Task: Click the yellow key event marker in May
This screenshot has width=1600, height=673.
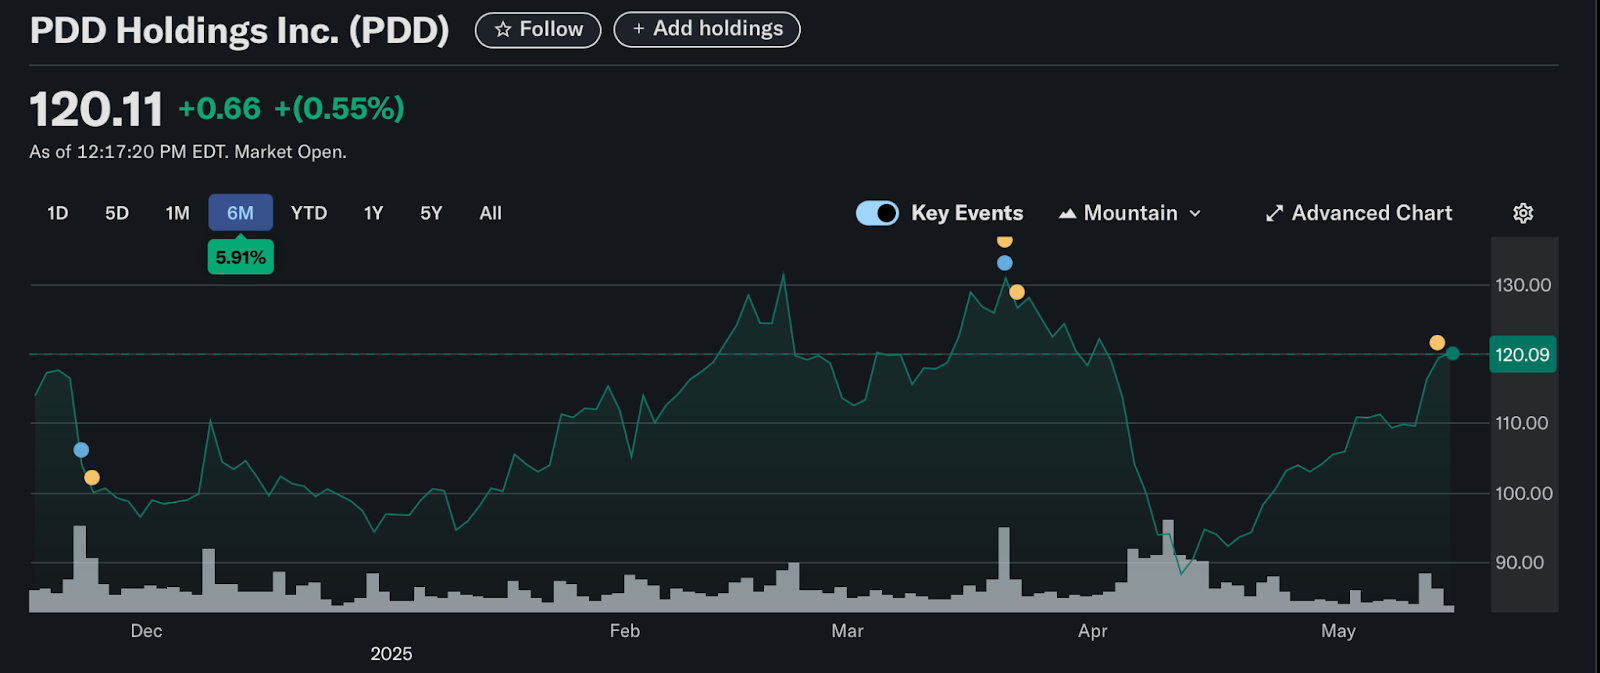Action: tap(1437, 343)
